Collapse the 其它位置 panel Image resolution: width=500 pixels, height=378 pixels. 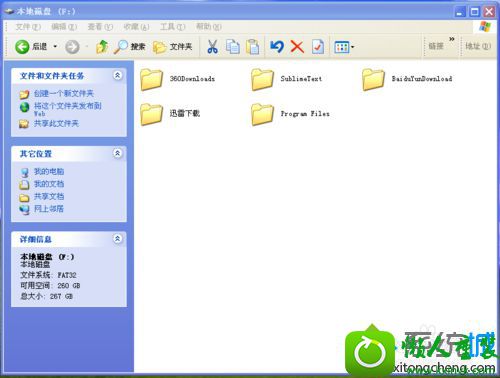(117, 153)
